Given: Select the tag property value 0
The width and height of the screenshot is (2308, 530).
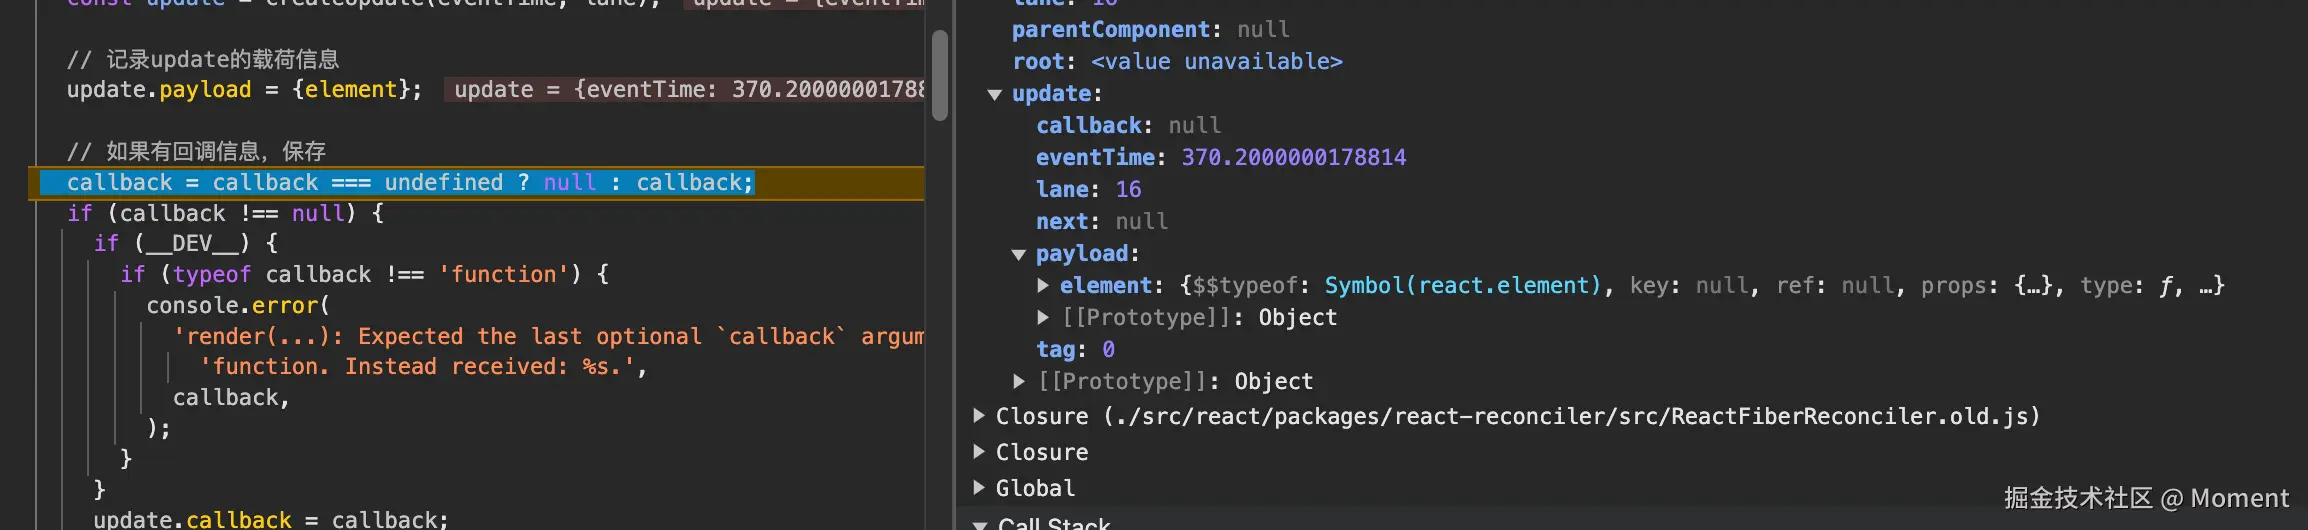Looking at the screenshot, I should [x=1108, y=350].
